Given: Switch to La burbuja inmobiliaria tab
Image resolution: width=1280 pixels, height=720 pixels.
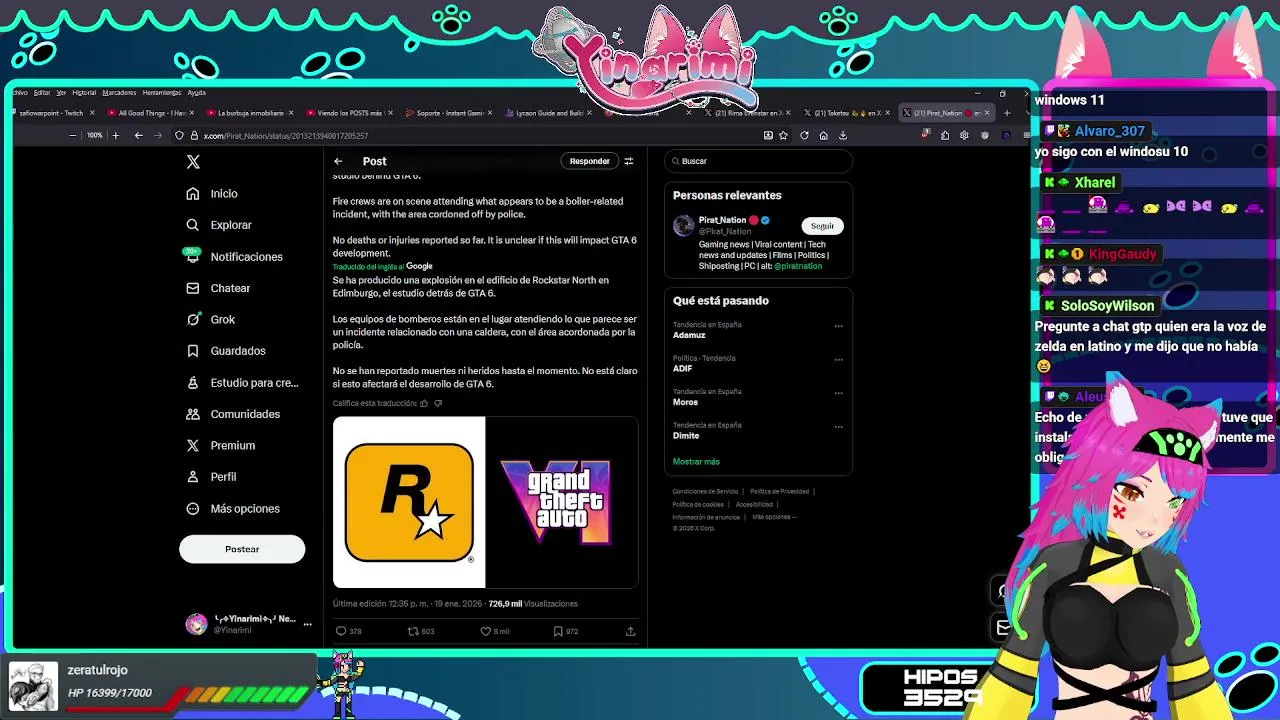Looking at the screenshot, I should click(249, 113).
